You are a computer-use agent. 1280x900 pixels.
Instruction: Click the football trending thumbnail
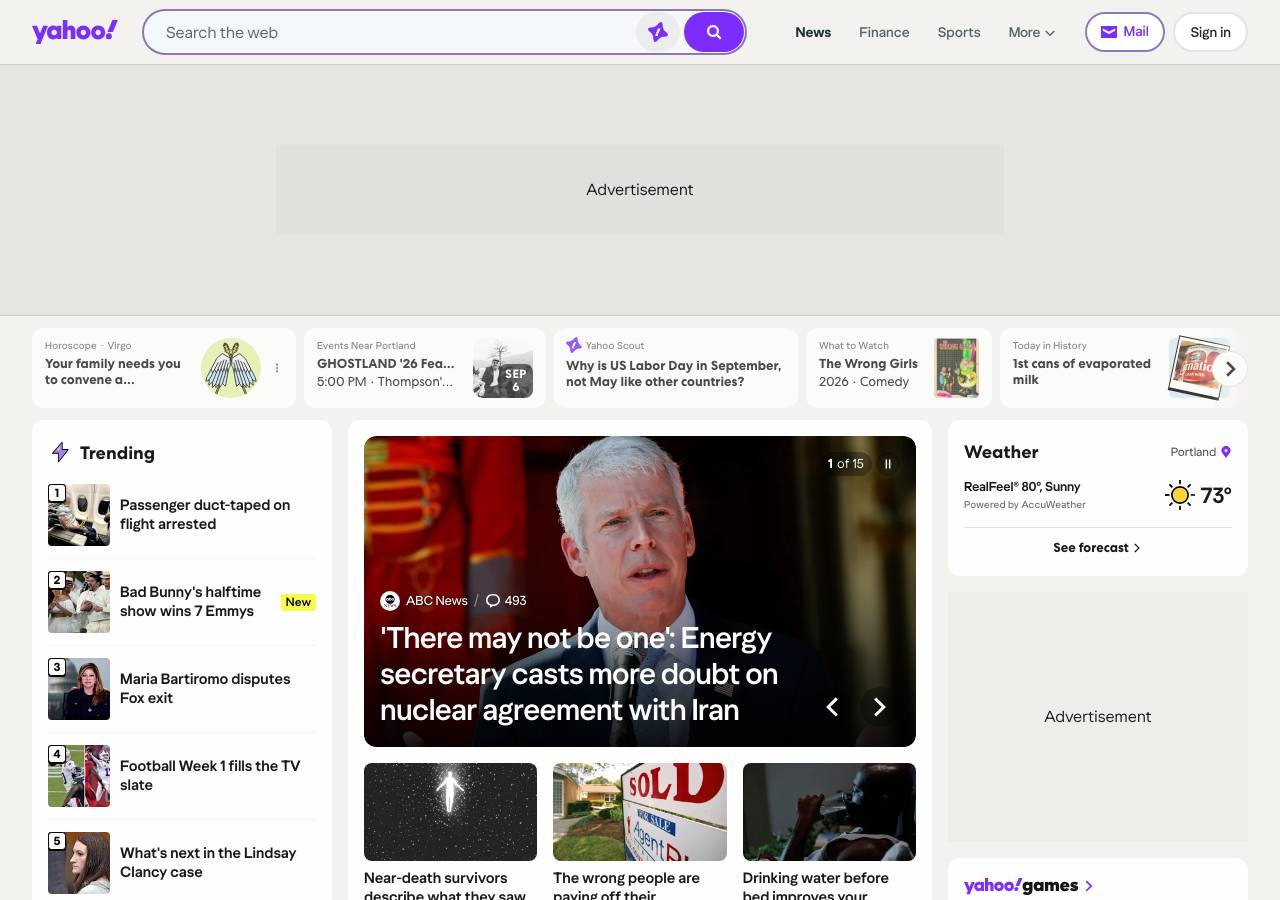pyautogui.click(x=79, y=776)
